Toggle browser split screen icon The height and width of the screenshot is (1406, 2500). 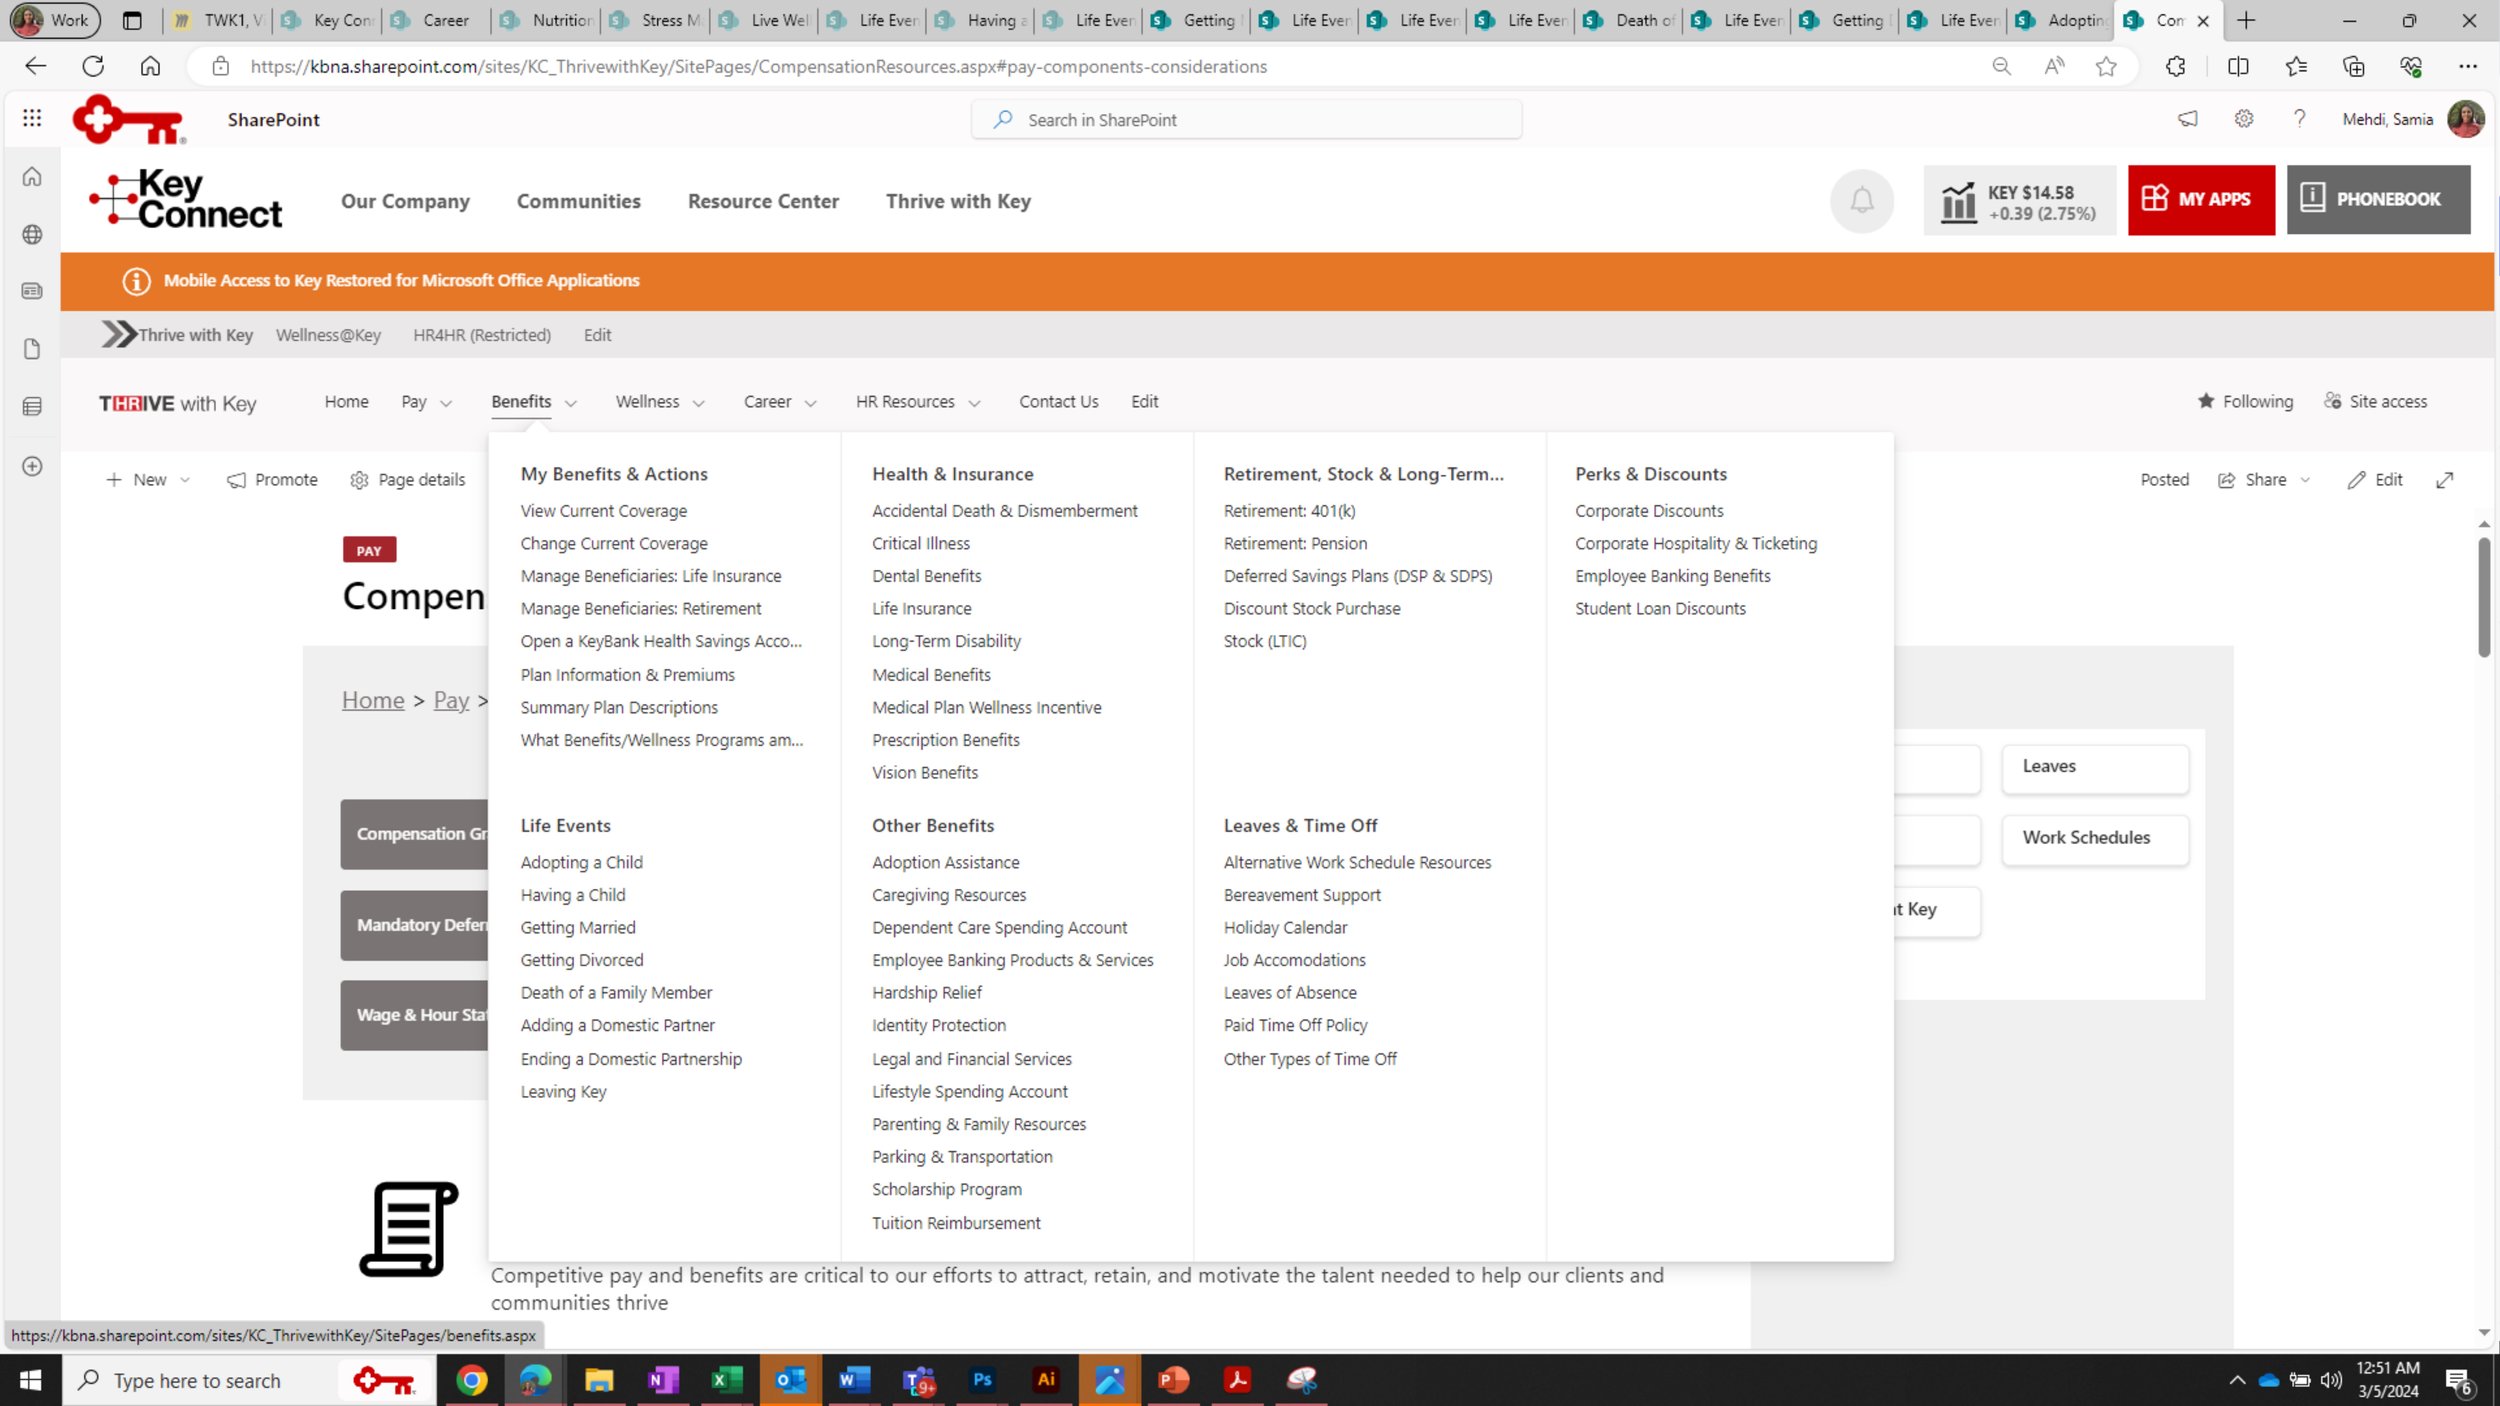pyautogui.click(x=2238, y=66)
